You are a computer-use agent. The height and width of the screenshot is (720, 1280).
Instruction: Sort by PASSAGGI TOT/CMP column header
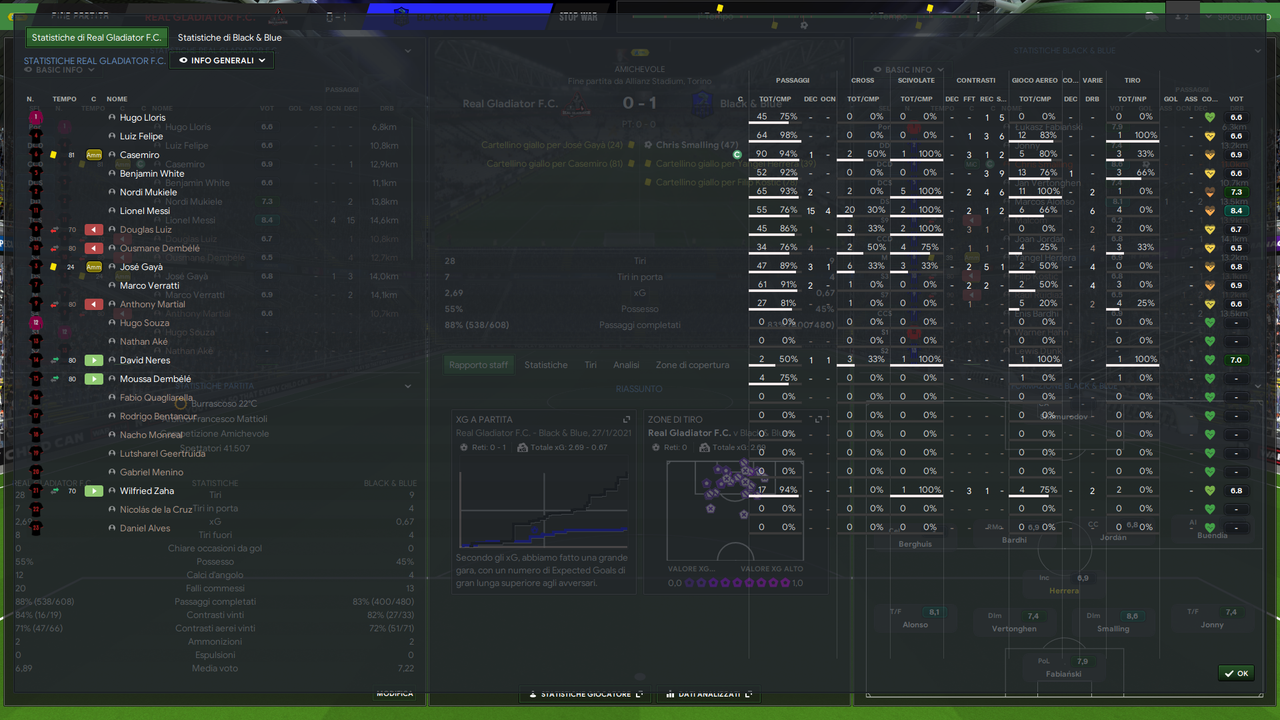point(777,99)
